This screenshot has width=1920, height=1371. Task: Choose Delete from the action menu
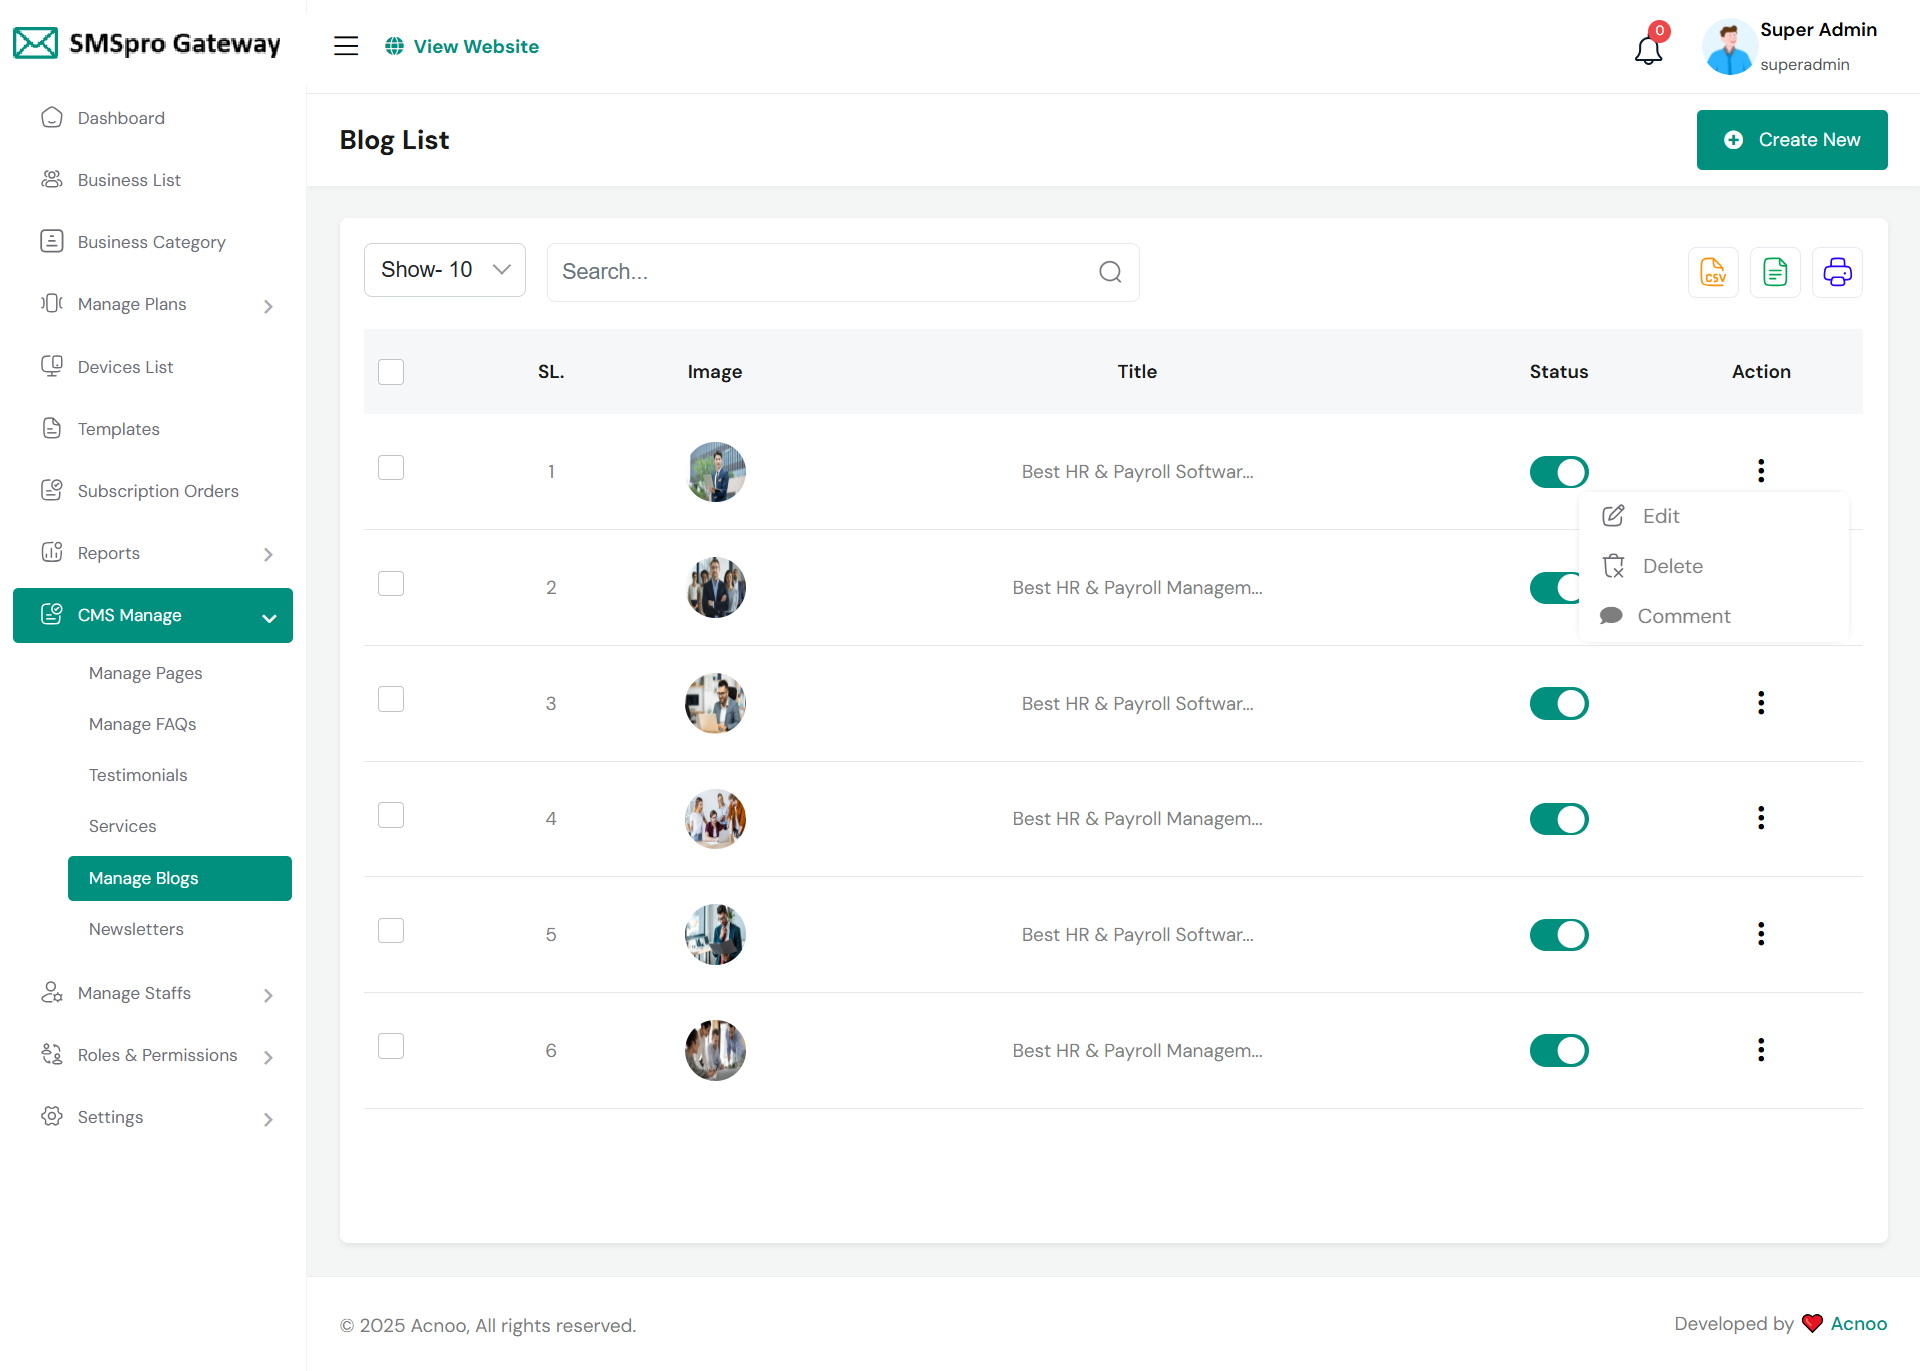(1671, 566)
